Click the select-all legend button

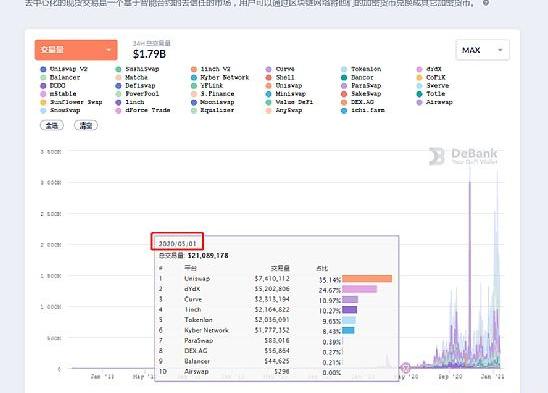[52, 125]
